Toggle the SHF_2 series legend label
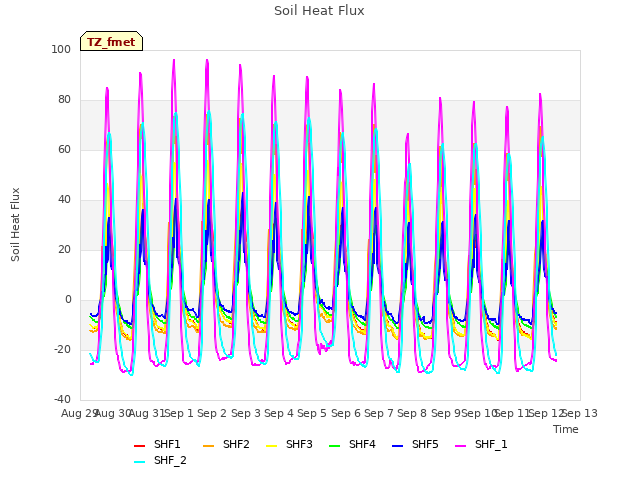 170,460
